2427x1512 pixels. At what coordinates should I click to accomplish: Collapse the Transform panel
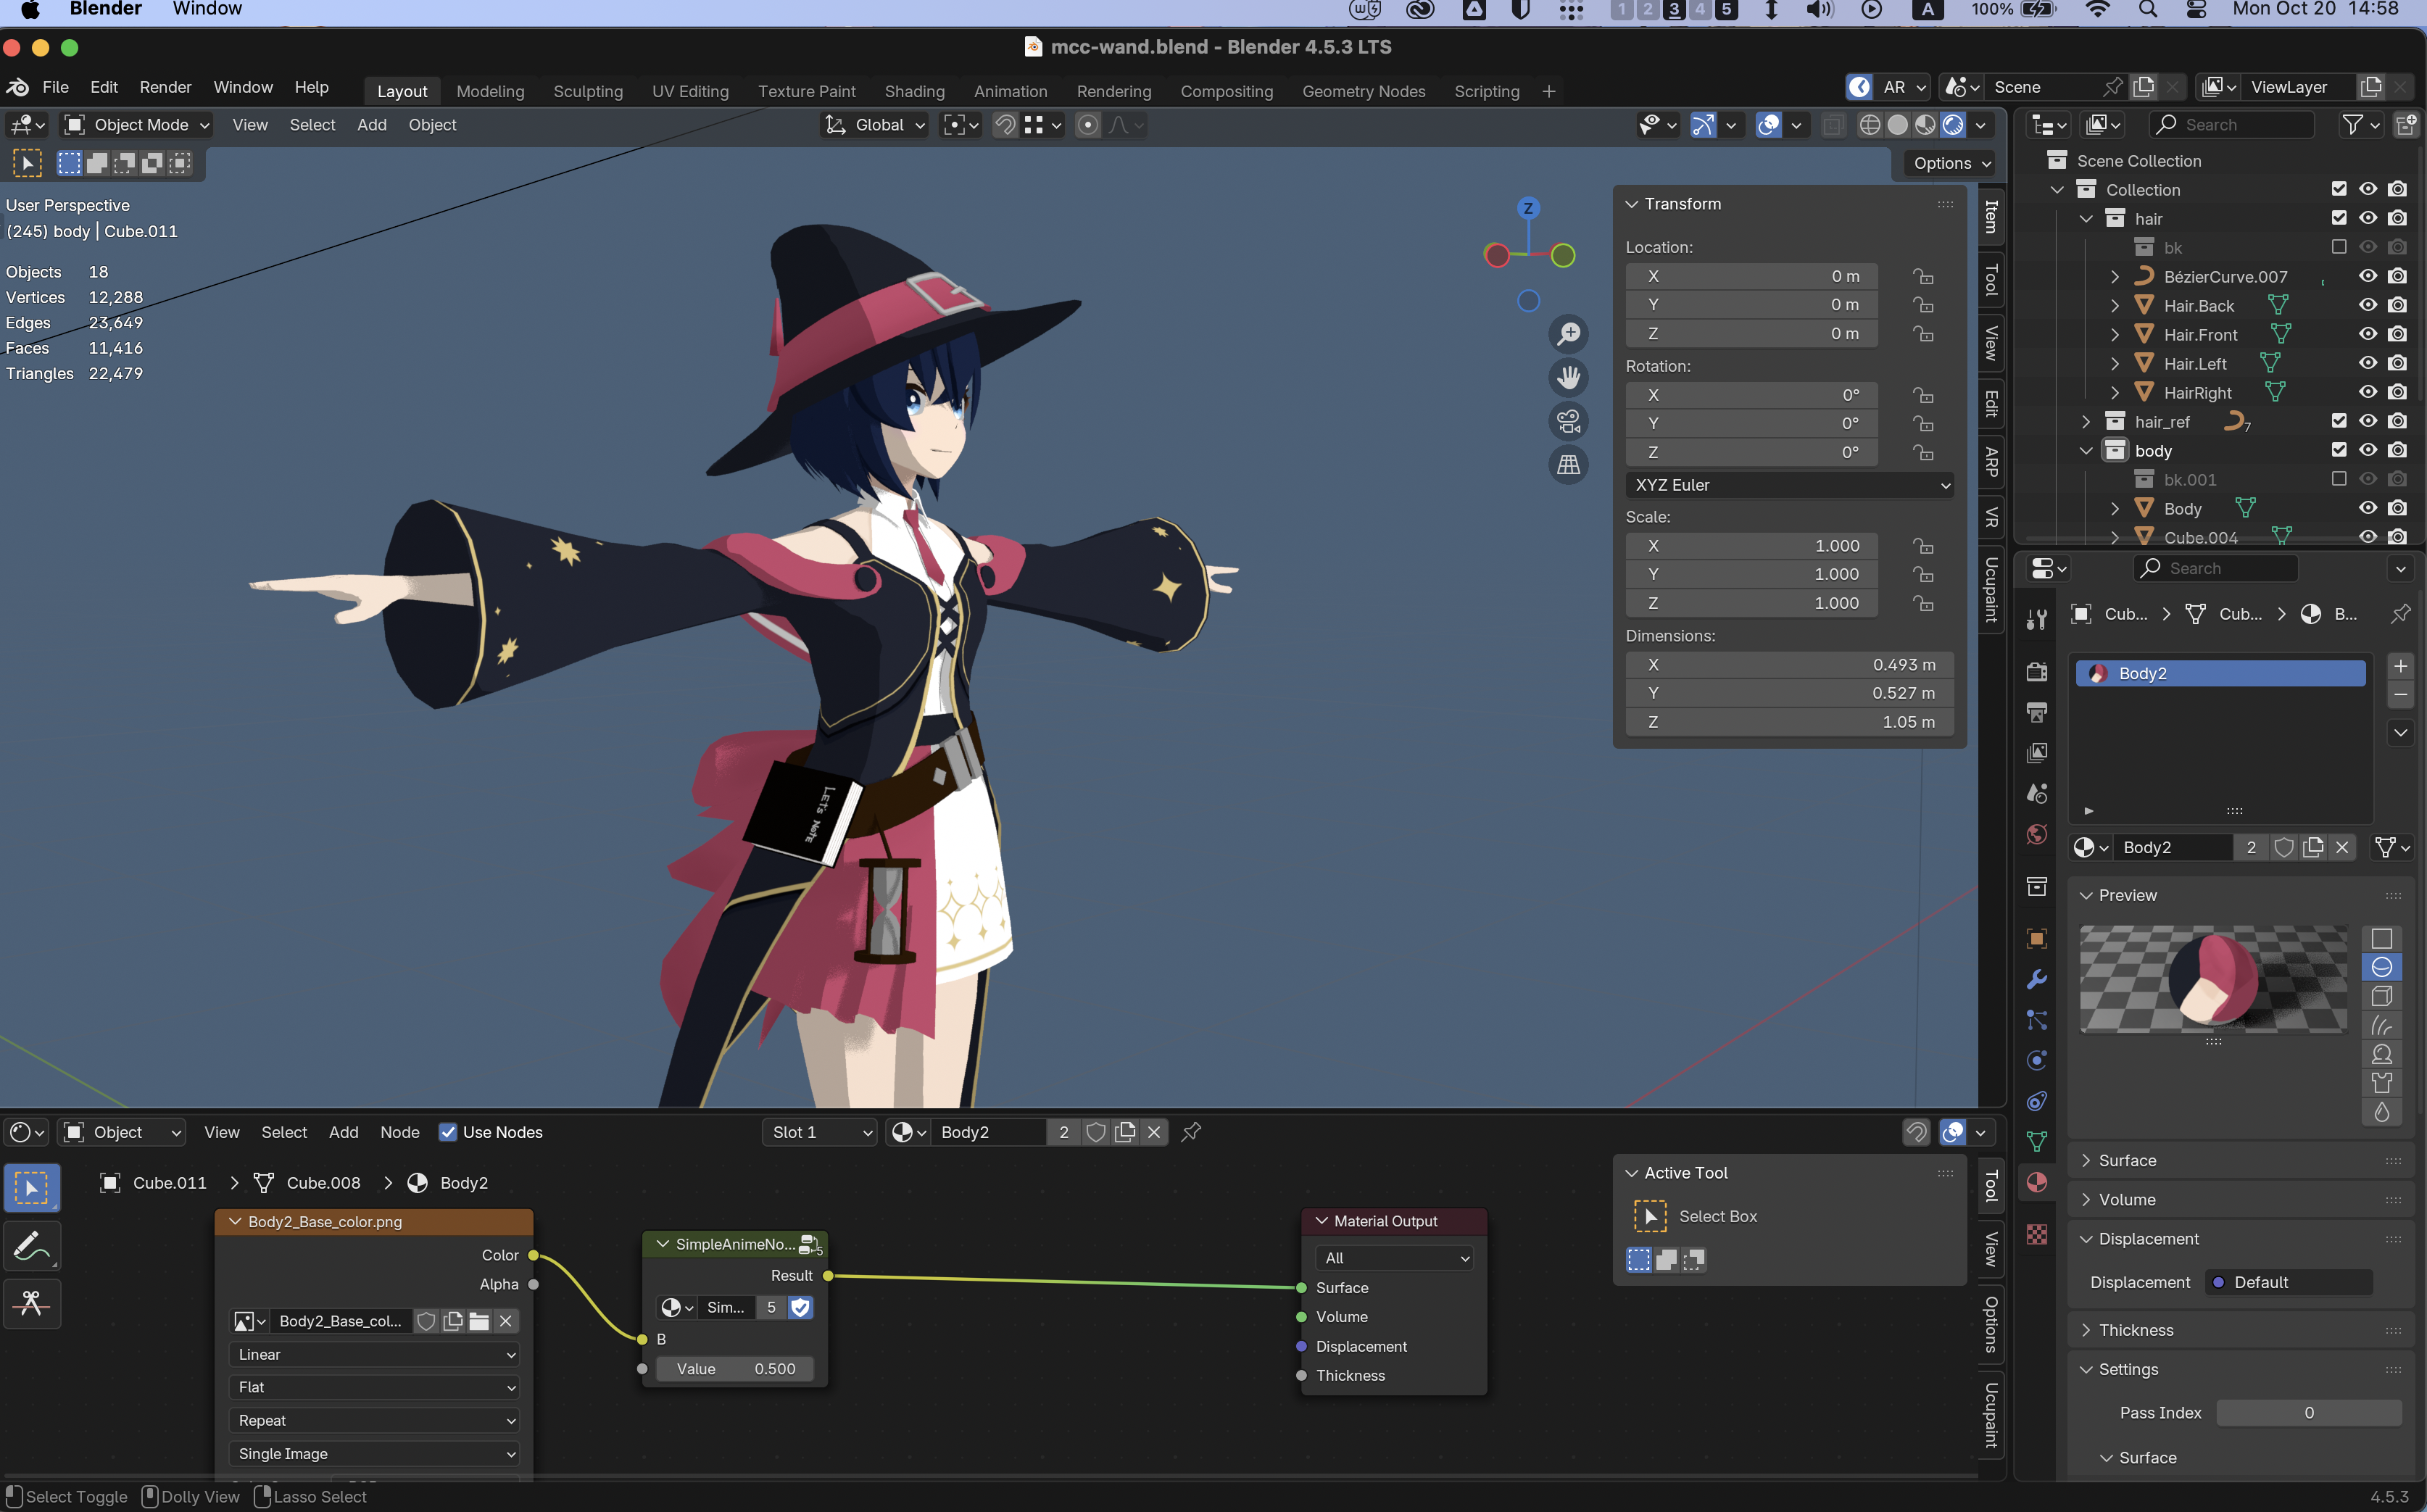coord(1632,204)
